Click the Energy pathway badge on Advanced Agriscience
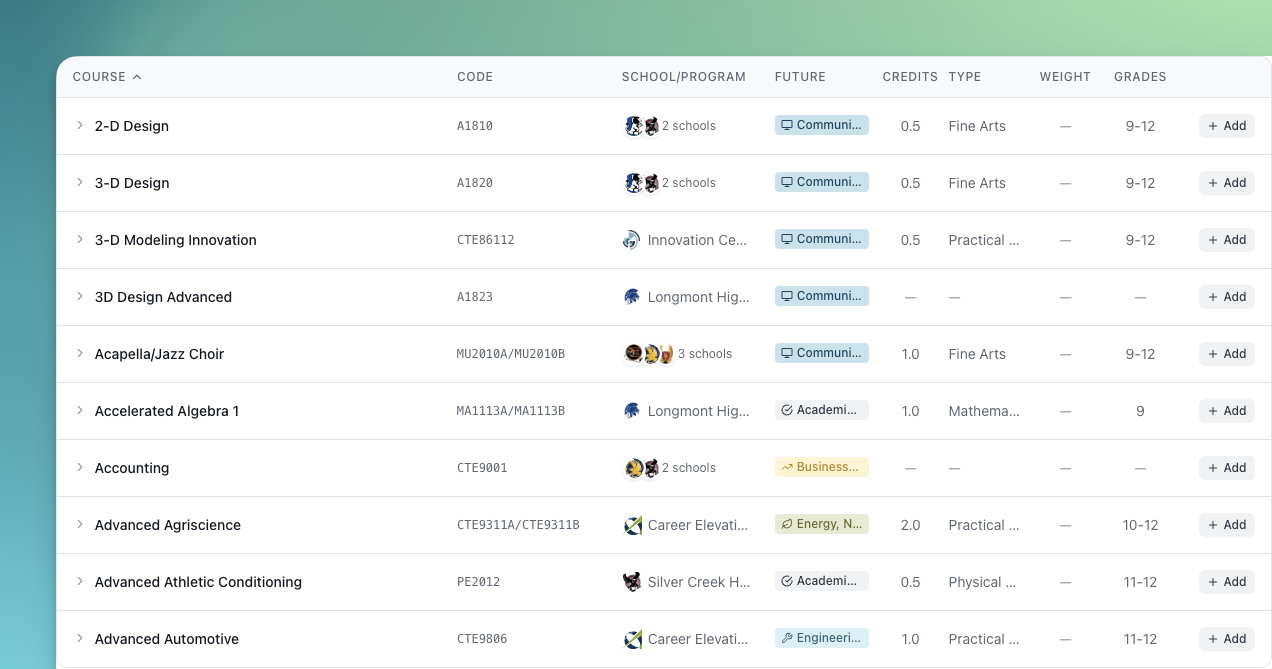This screenshot has height=669, width=1272. click(821, 523)
